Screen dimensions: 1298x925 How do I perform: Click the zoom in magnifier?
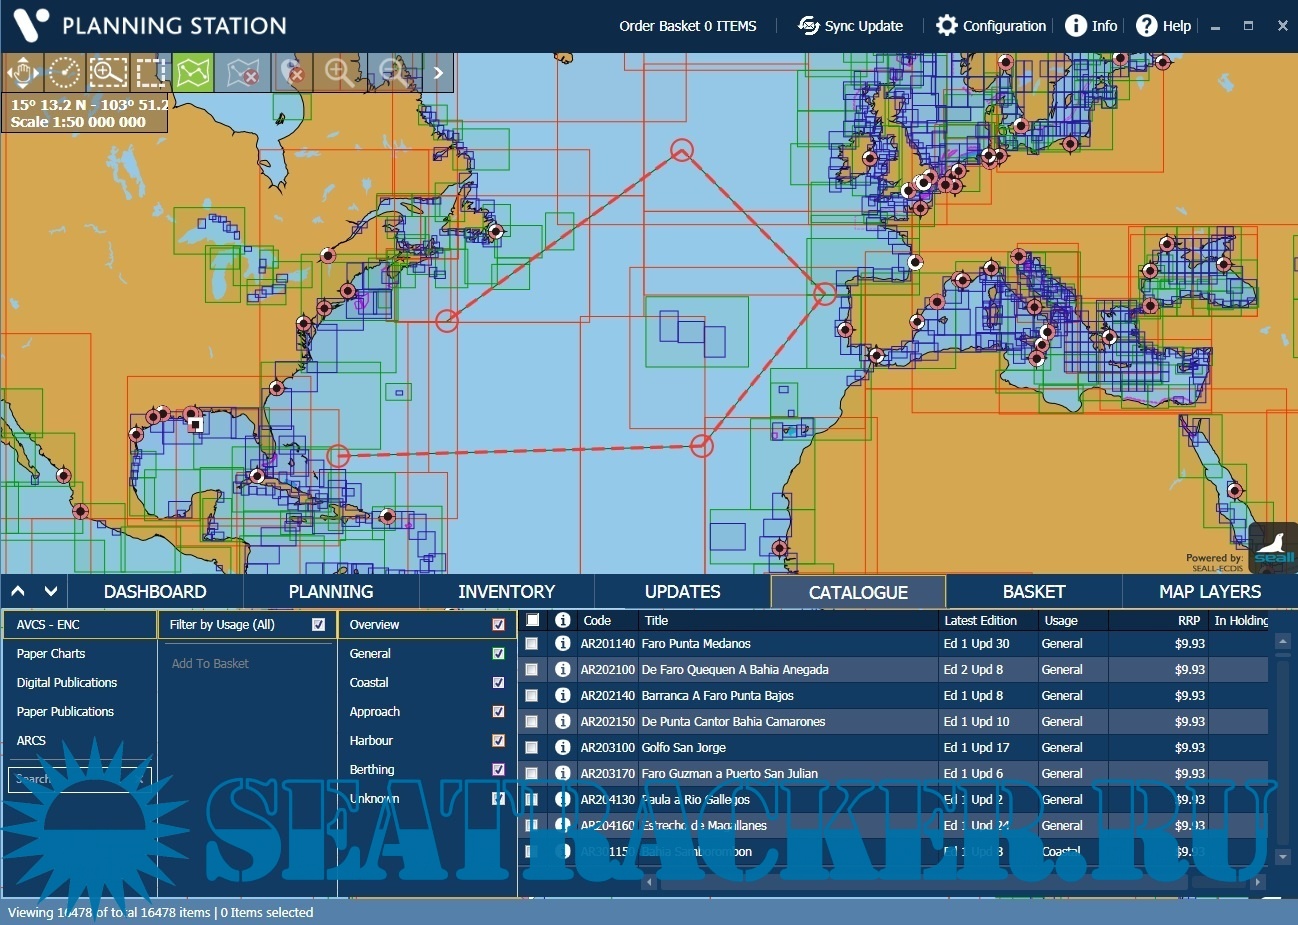point(339,73)
